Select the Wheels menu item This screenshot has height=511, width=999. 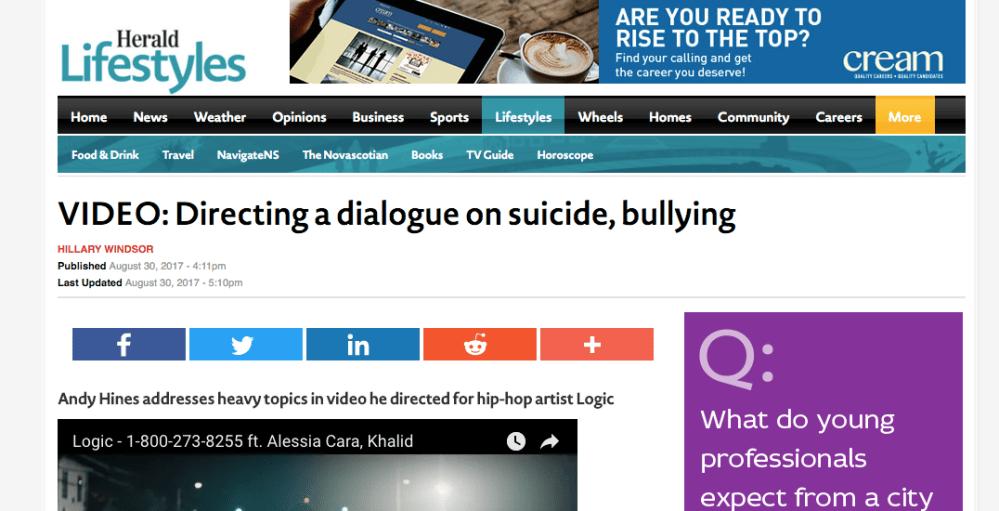(600, 117)
